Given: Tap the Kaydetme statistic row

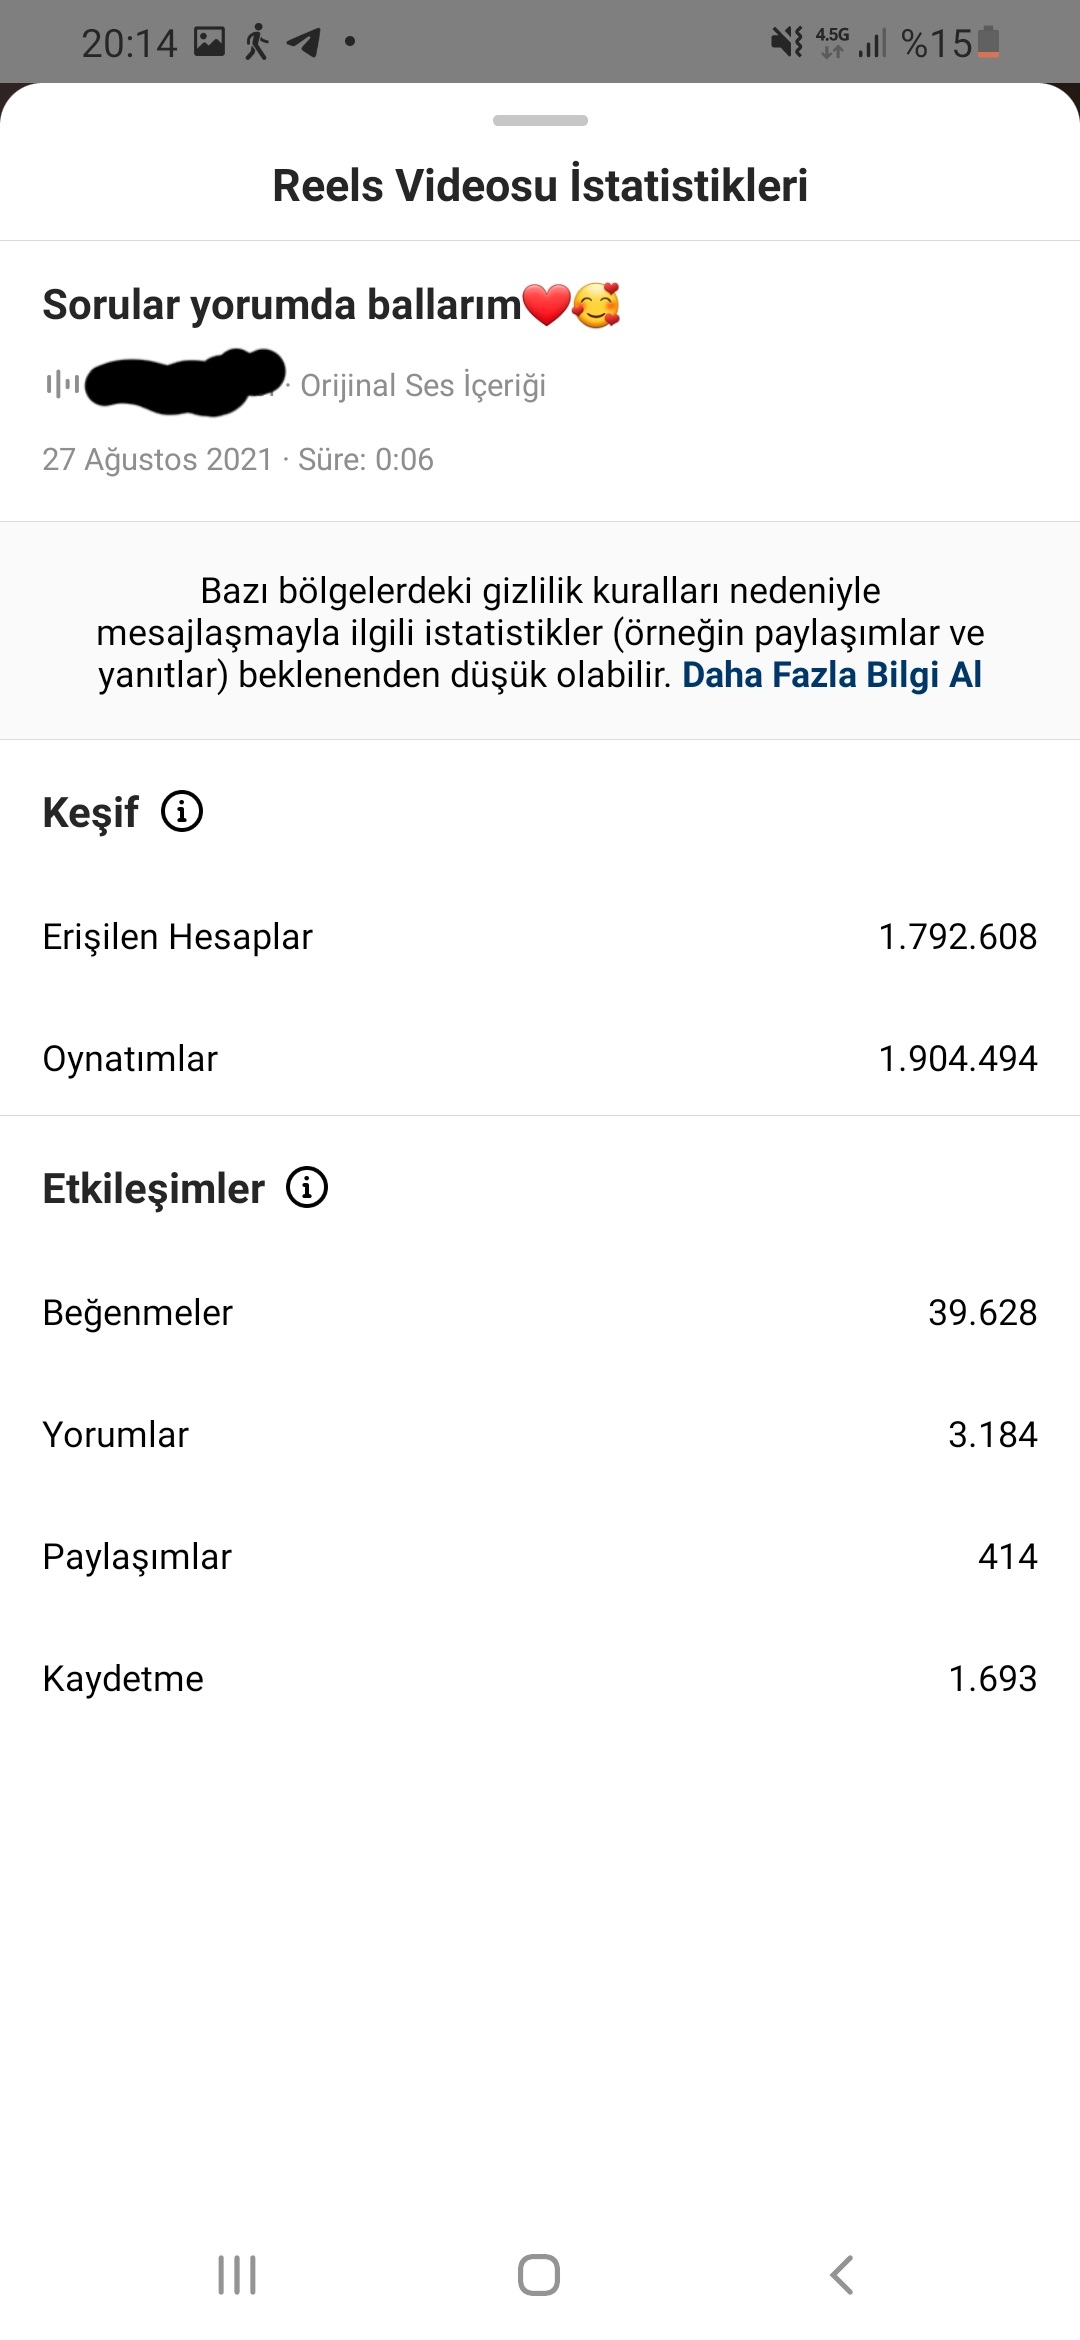Looking at the screenshot, I should (x=540, y=1679).
